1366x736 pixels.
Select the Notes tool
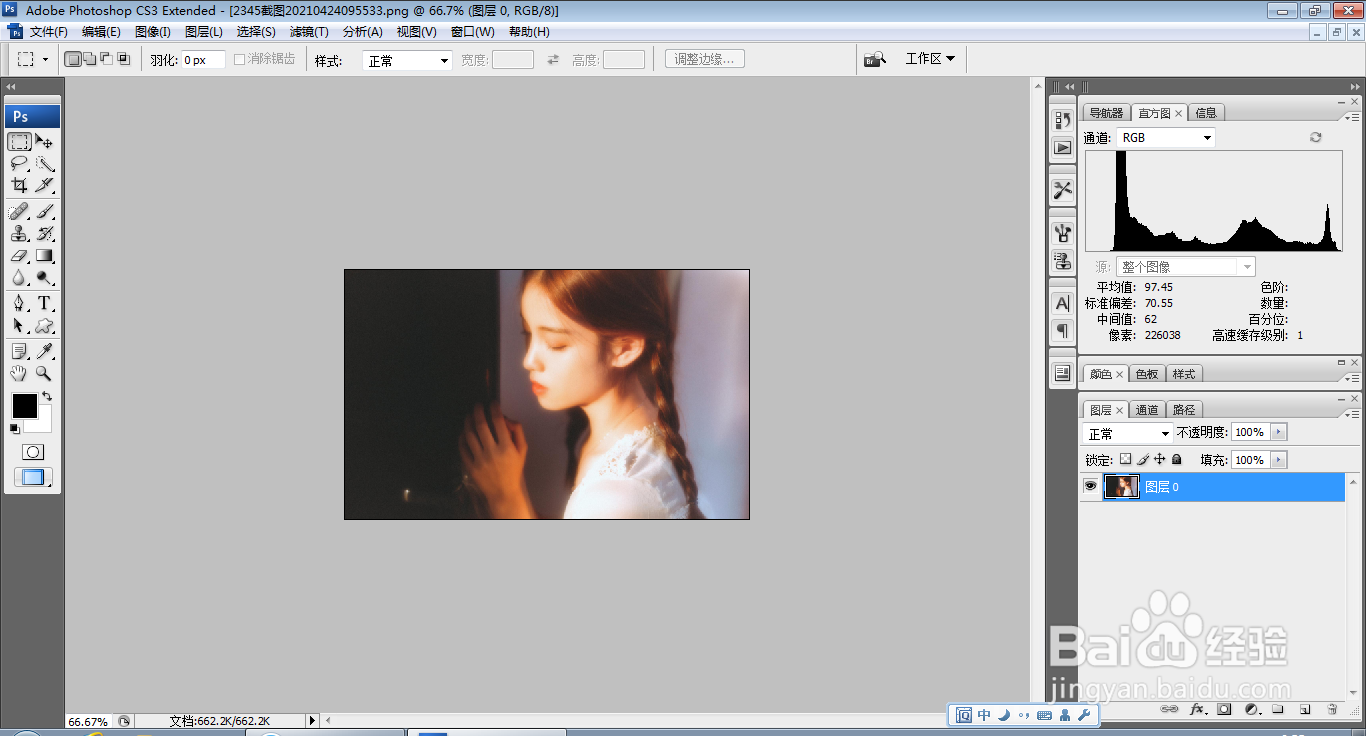tap(20, 351)
